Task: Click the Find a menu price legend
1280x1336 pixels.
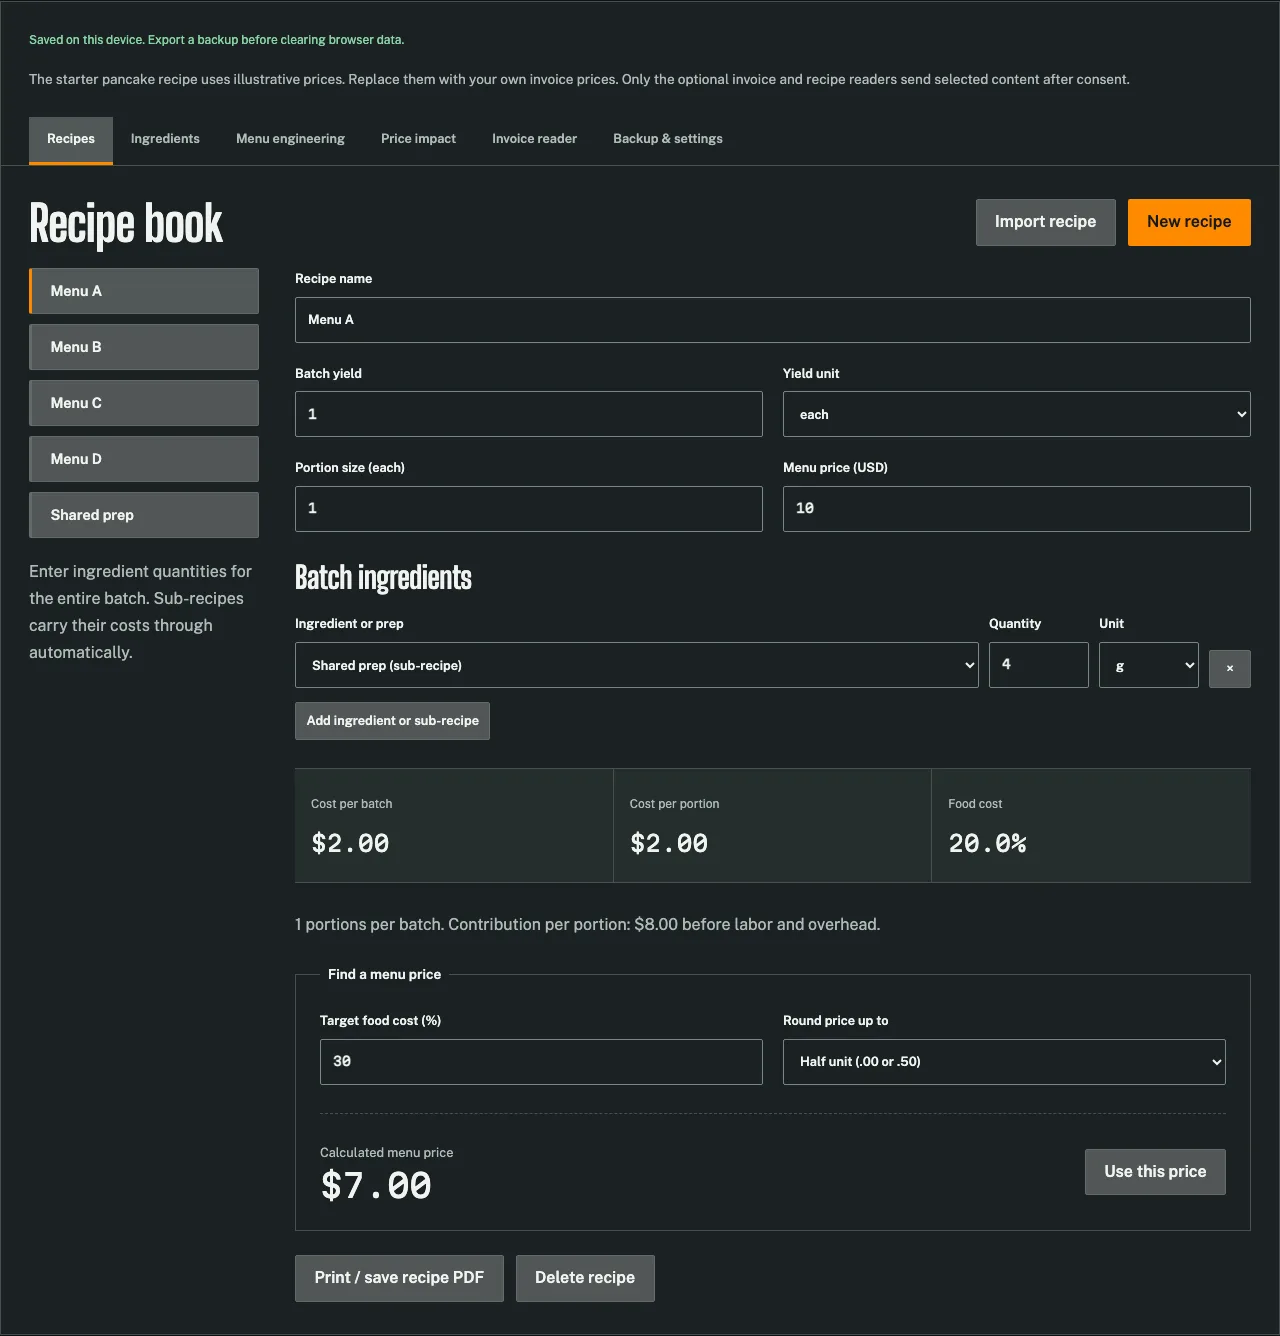Action: pos(384,975)
